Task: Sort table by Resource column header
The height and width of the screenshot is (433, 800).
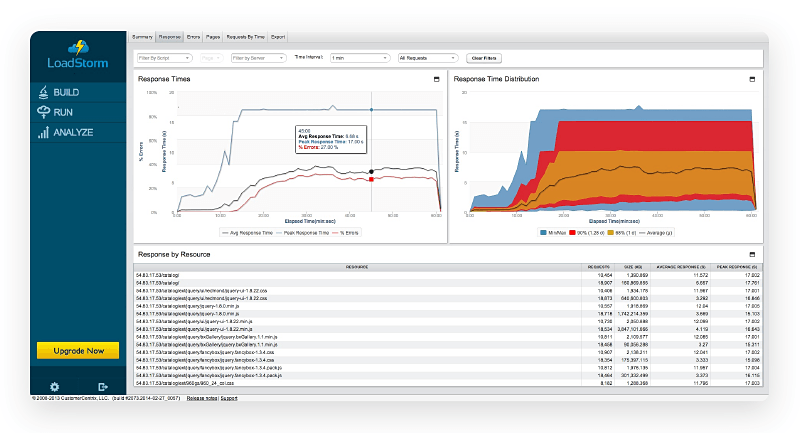Action: (357, 267)
